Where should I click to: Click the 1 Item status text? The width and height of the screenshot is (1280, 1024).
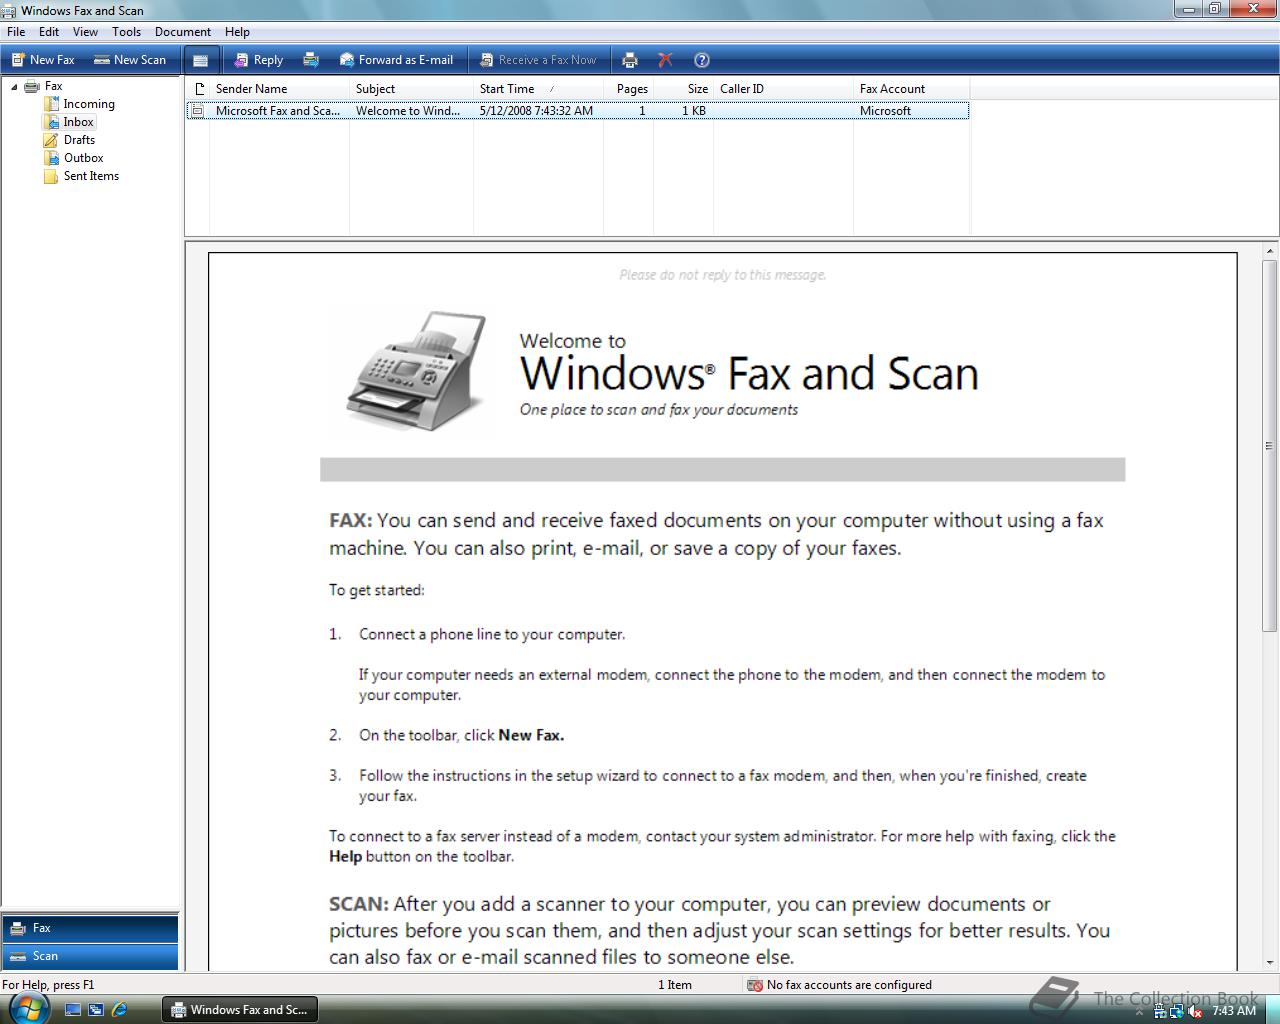click(675, 985)
